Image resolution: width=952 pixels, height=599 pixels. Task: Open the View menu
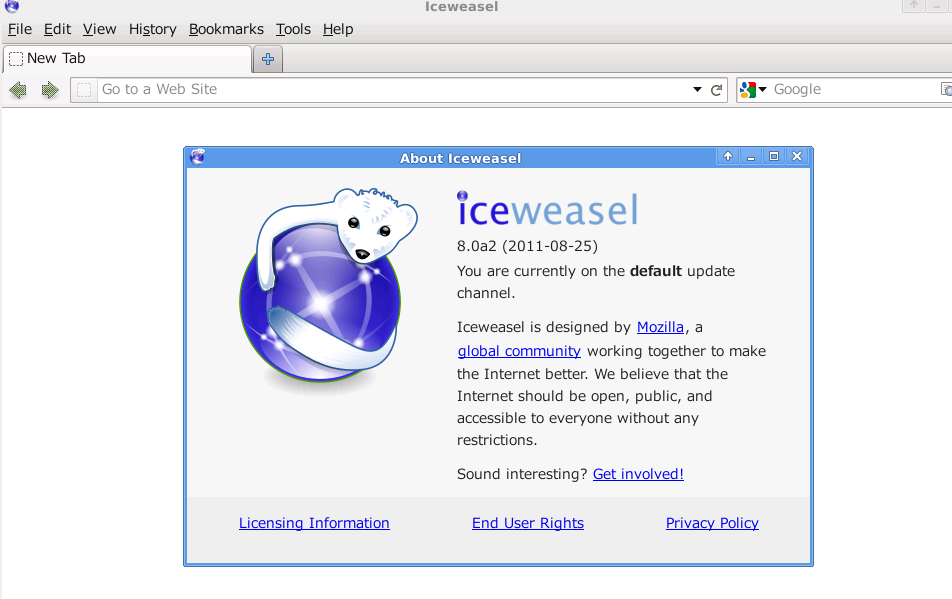tap(100, 29)
